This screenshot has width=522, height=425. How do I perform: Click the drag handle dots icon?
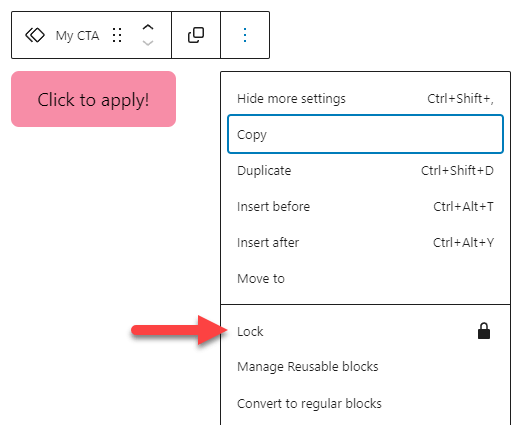117,35
